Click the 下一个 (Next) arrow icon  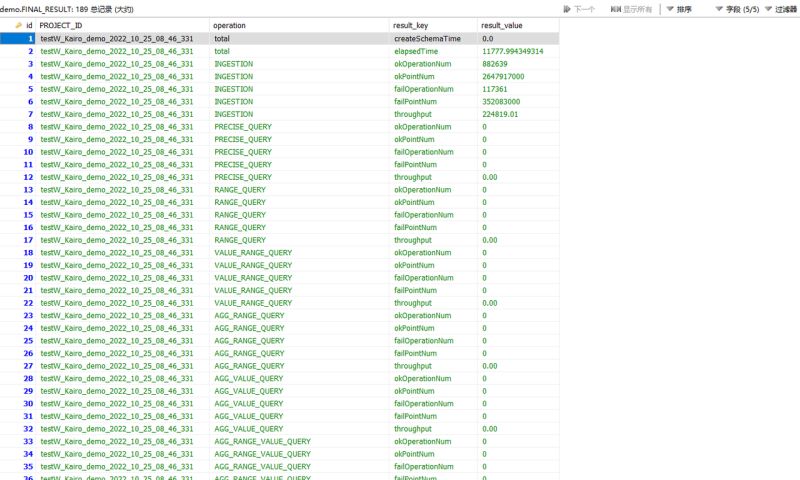pyautogui.click(x=567, y=9)
